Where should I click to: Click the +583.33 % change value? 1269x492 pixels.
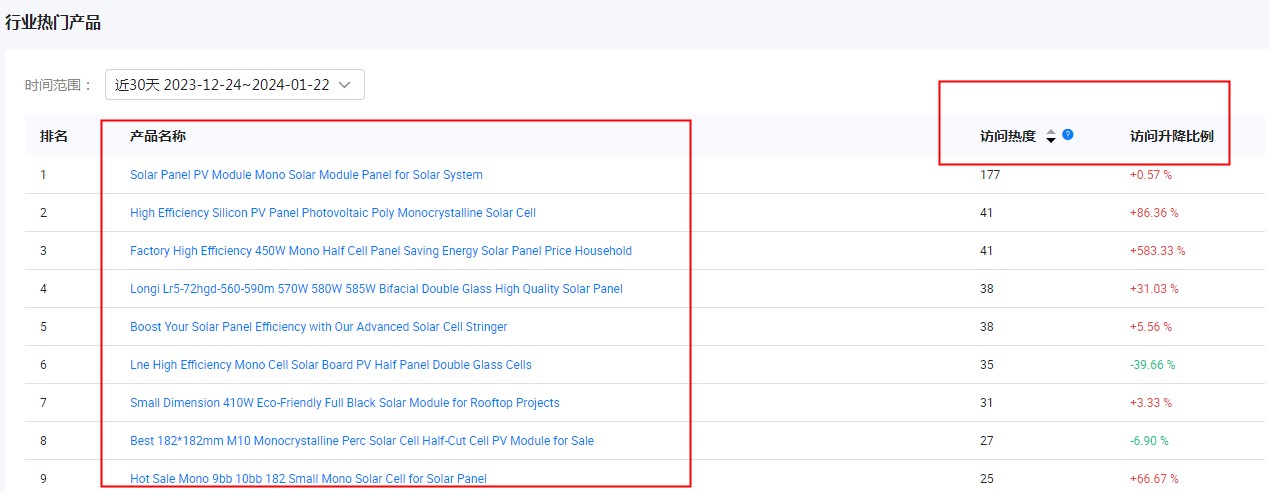coord(1157,251)
